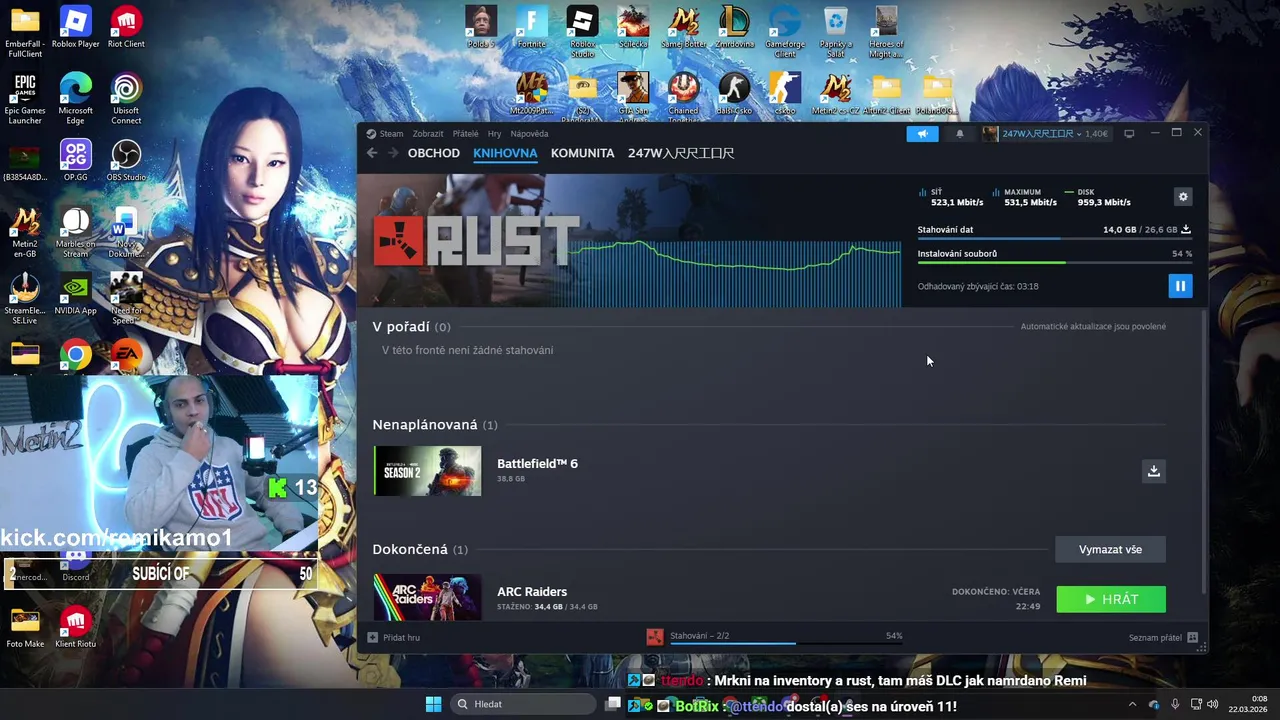Open NVIDIA App desktop icon
Viewport: 1280px width, 720px height.
(75, 296)
